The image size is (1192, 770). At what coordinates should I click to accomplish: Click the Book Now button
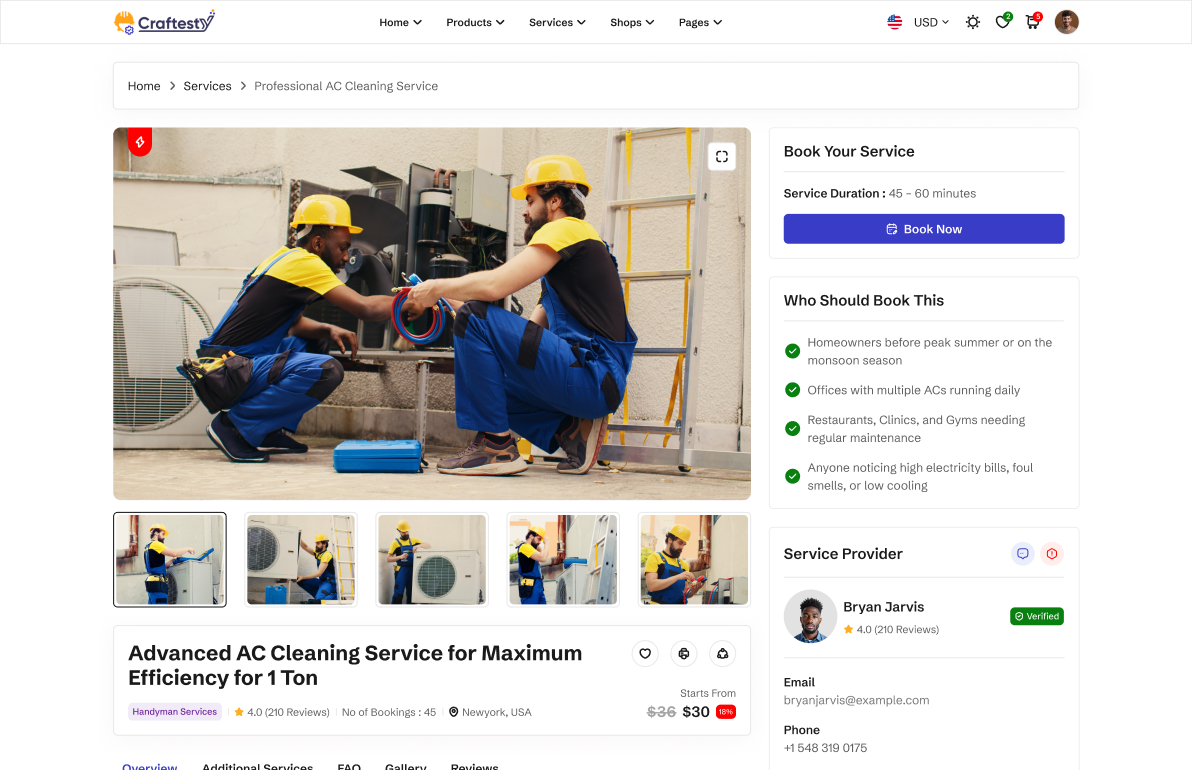(924, 229)
